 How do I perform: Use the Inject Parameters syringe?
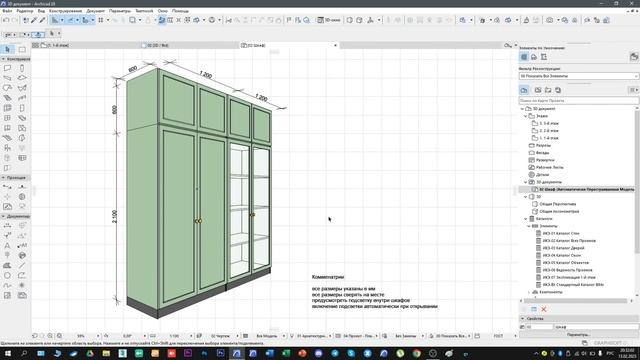pos(42,20)
